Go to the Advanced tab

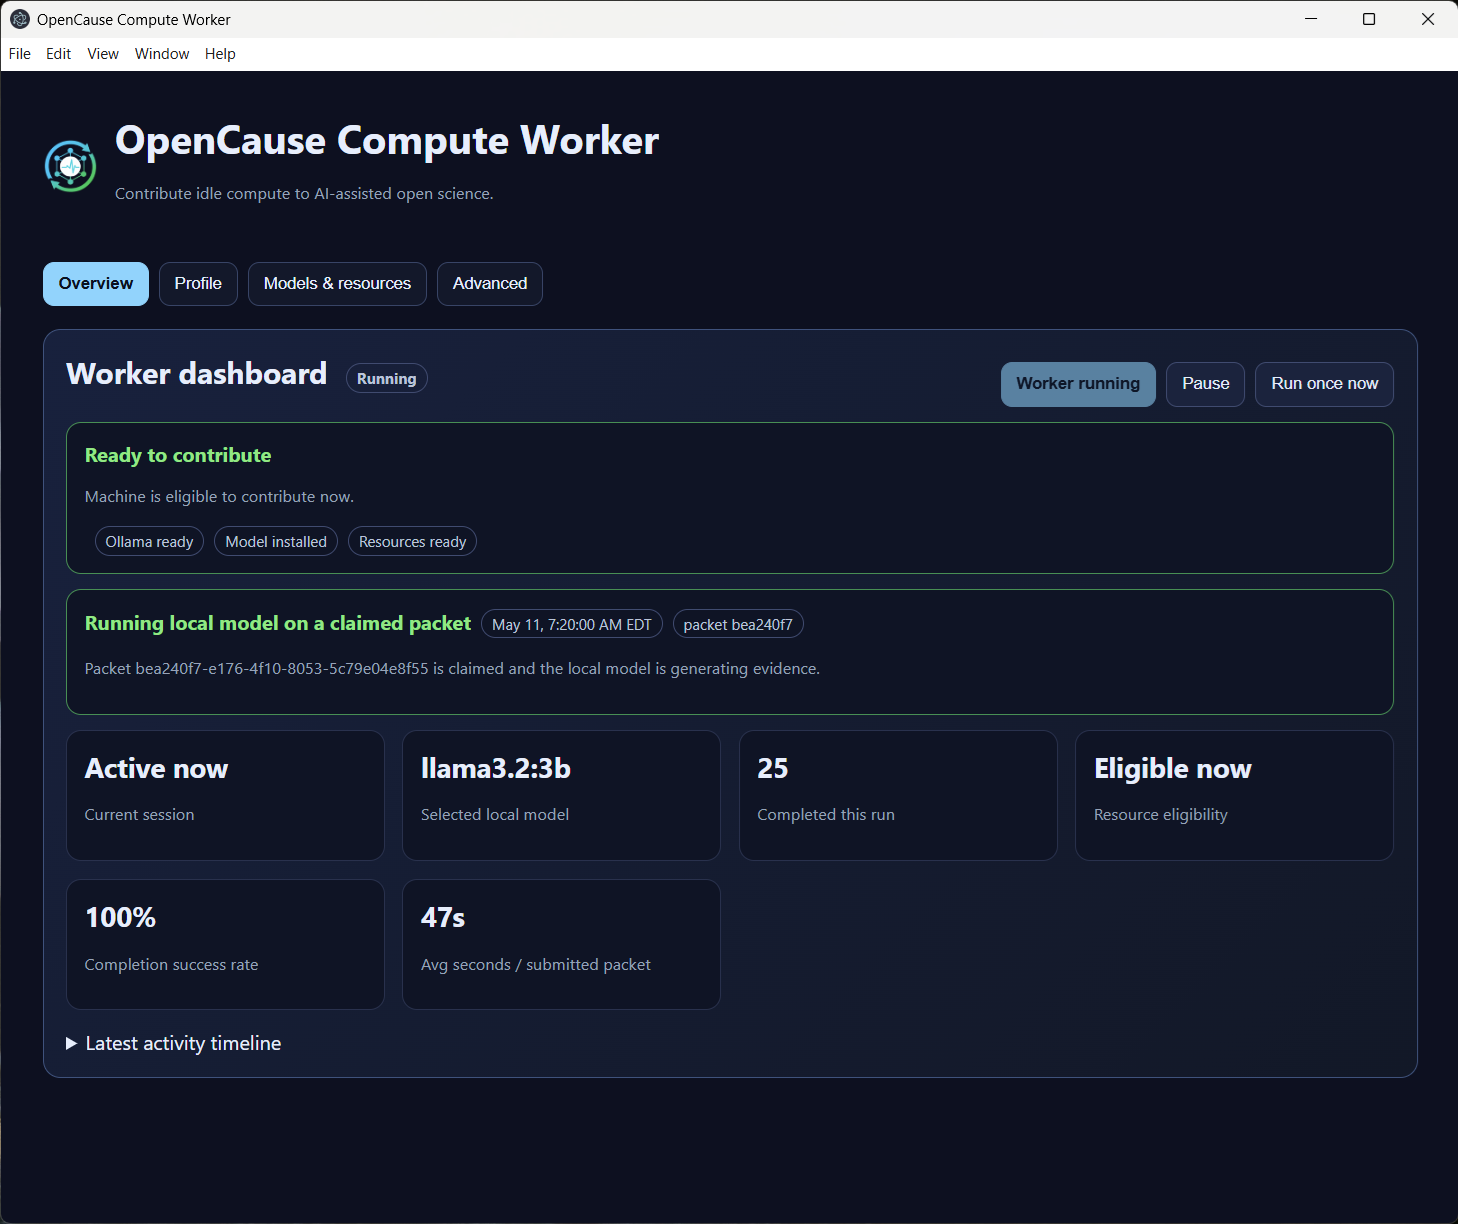490,284
